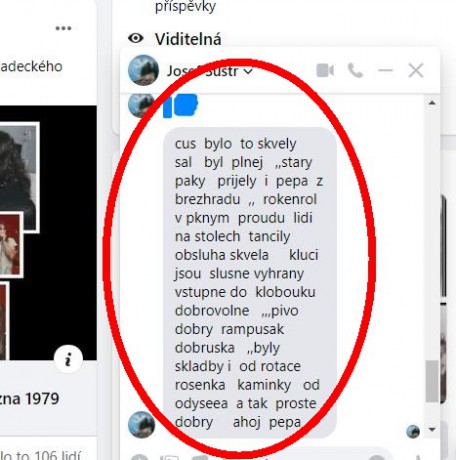Click the blue thumbs-up like sticker
This screenshot has width=456, height=460.
pos(180,106)
